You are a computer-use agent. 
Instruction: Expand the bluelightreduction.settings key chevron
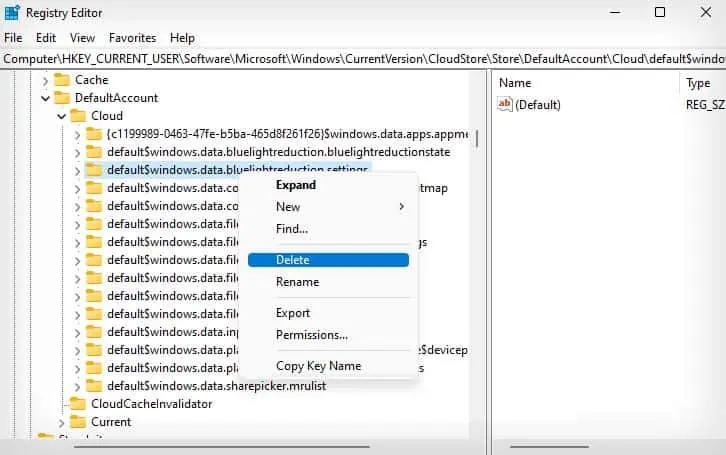pyautogui.click(x=77, y=171)
